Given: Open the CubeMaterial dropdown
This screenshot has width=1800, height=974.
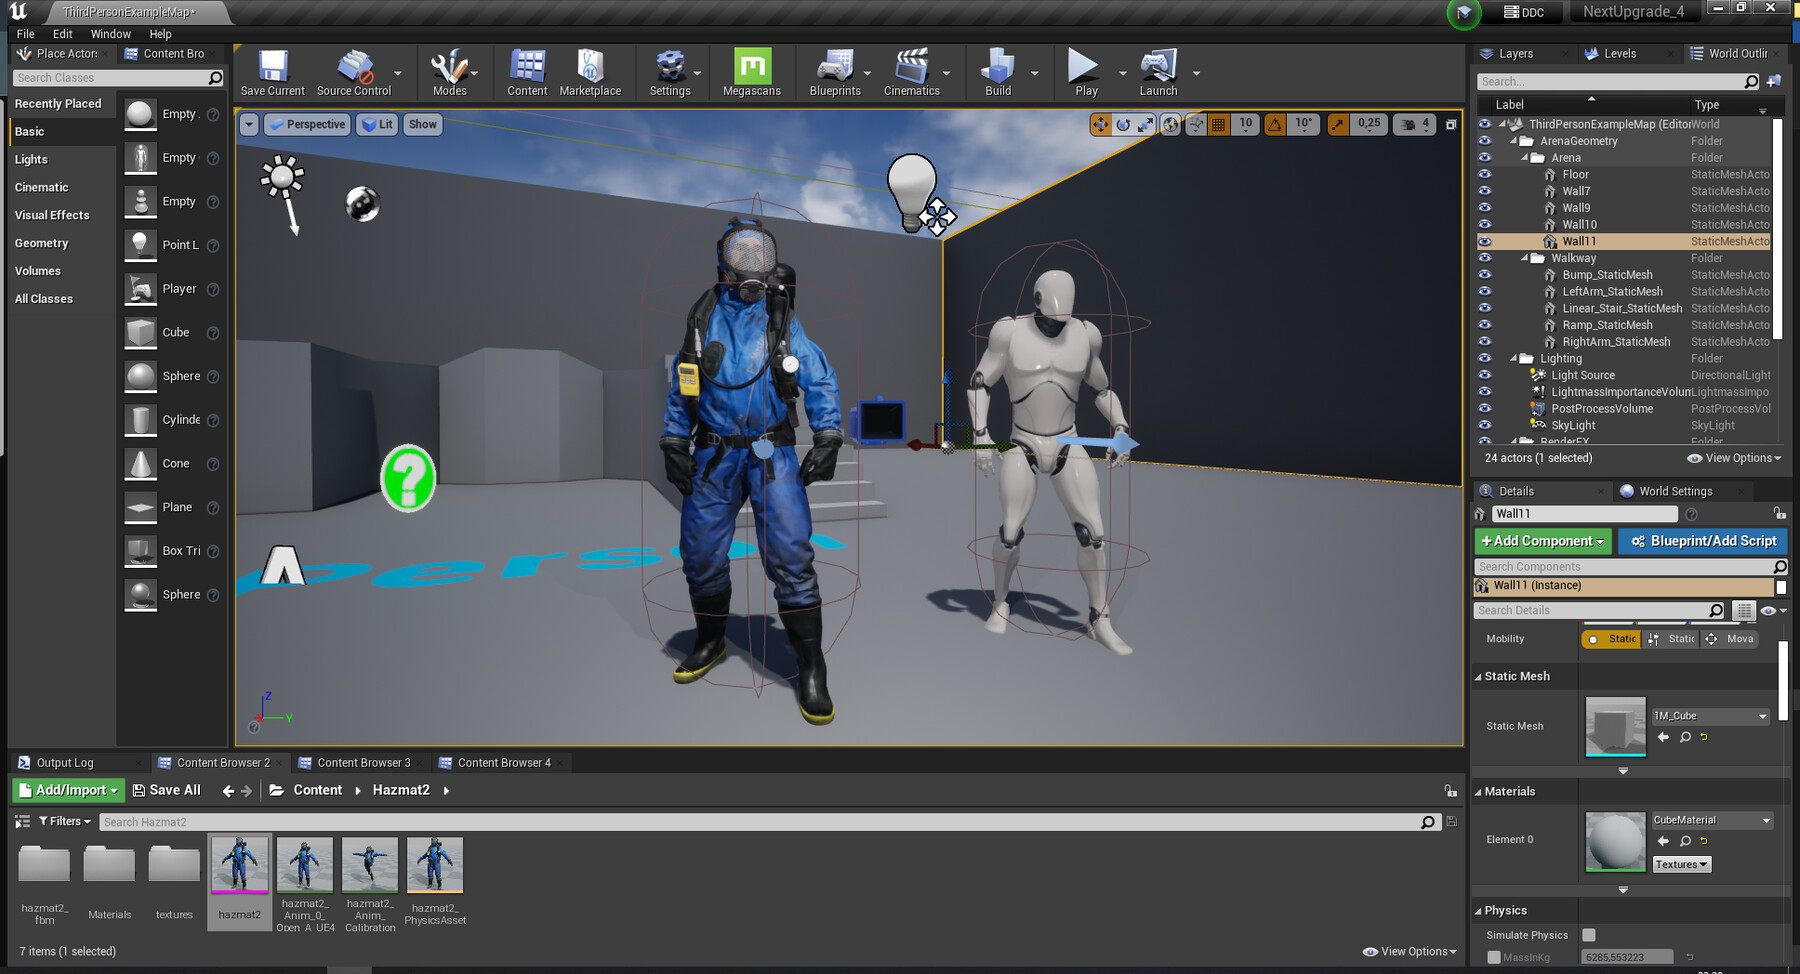Looking at the screenshot, I should (1713, 820).
